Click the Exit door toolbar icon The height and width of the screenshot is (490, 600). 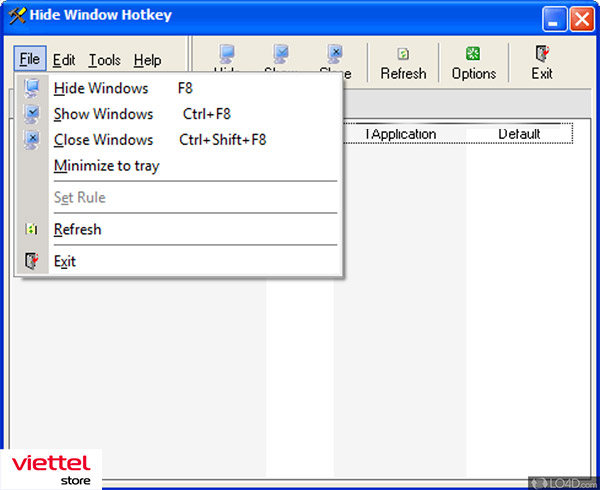(x=542, y=54)
